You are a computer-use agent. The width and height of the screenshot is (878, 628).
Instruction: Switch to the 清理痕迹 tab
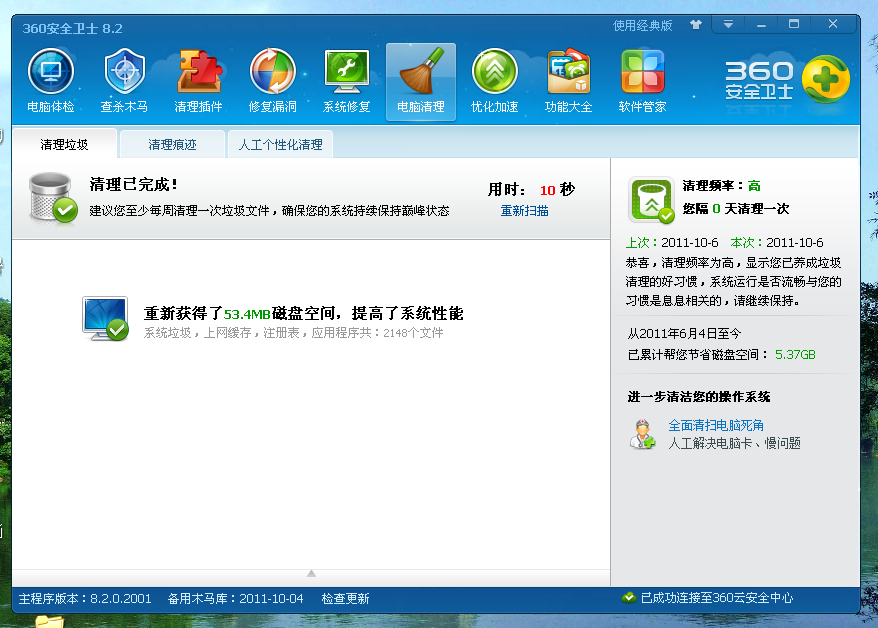pyautogui.click(x=172, y=144)
